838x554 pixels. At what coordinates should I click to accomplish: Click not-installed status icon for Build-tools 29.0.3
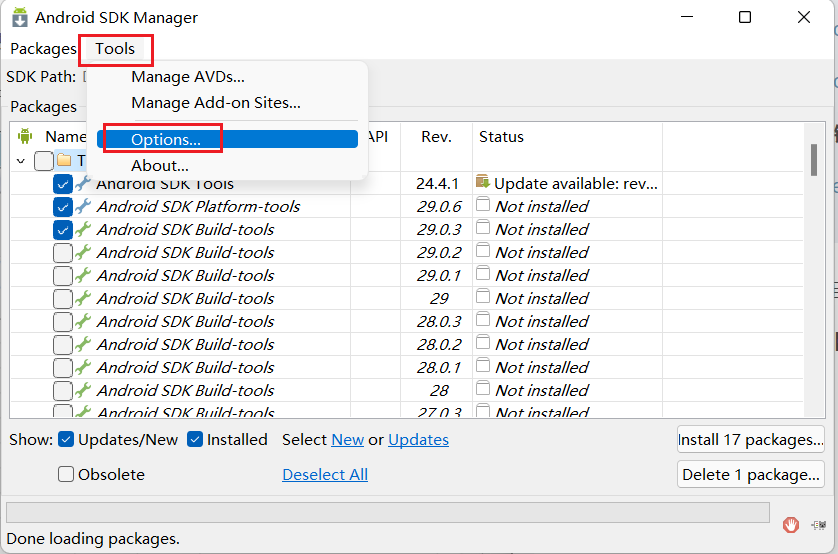483,227
